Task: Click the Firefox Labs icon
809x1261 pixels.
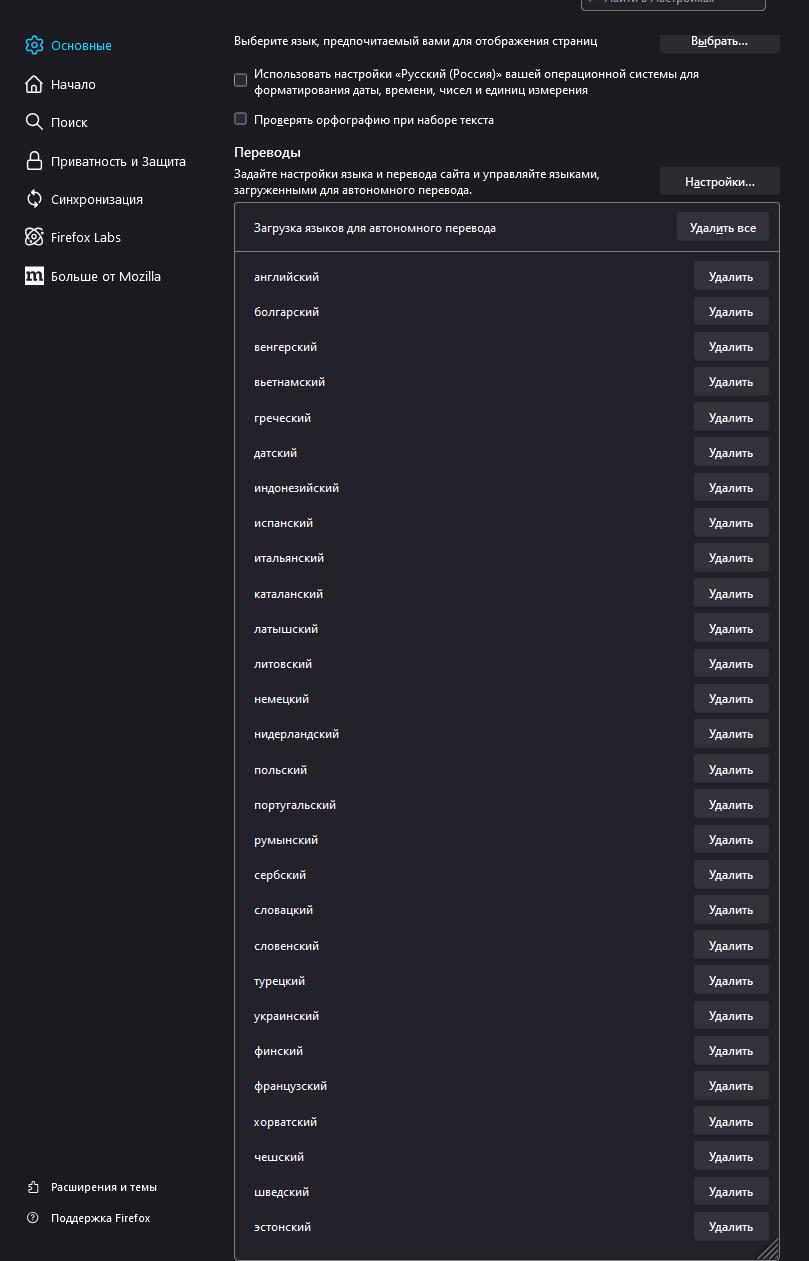Action: [34, 237]
